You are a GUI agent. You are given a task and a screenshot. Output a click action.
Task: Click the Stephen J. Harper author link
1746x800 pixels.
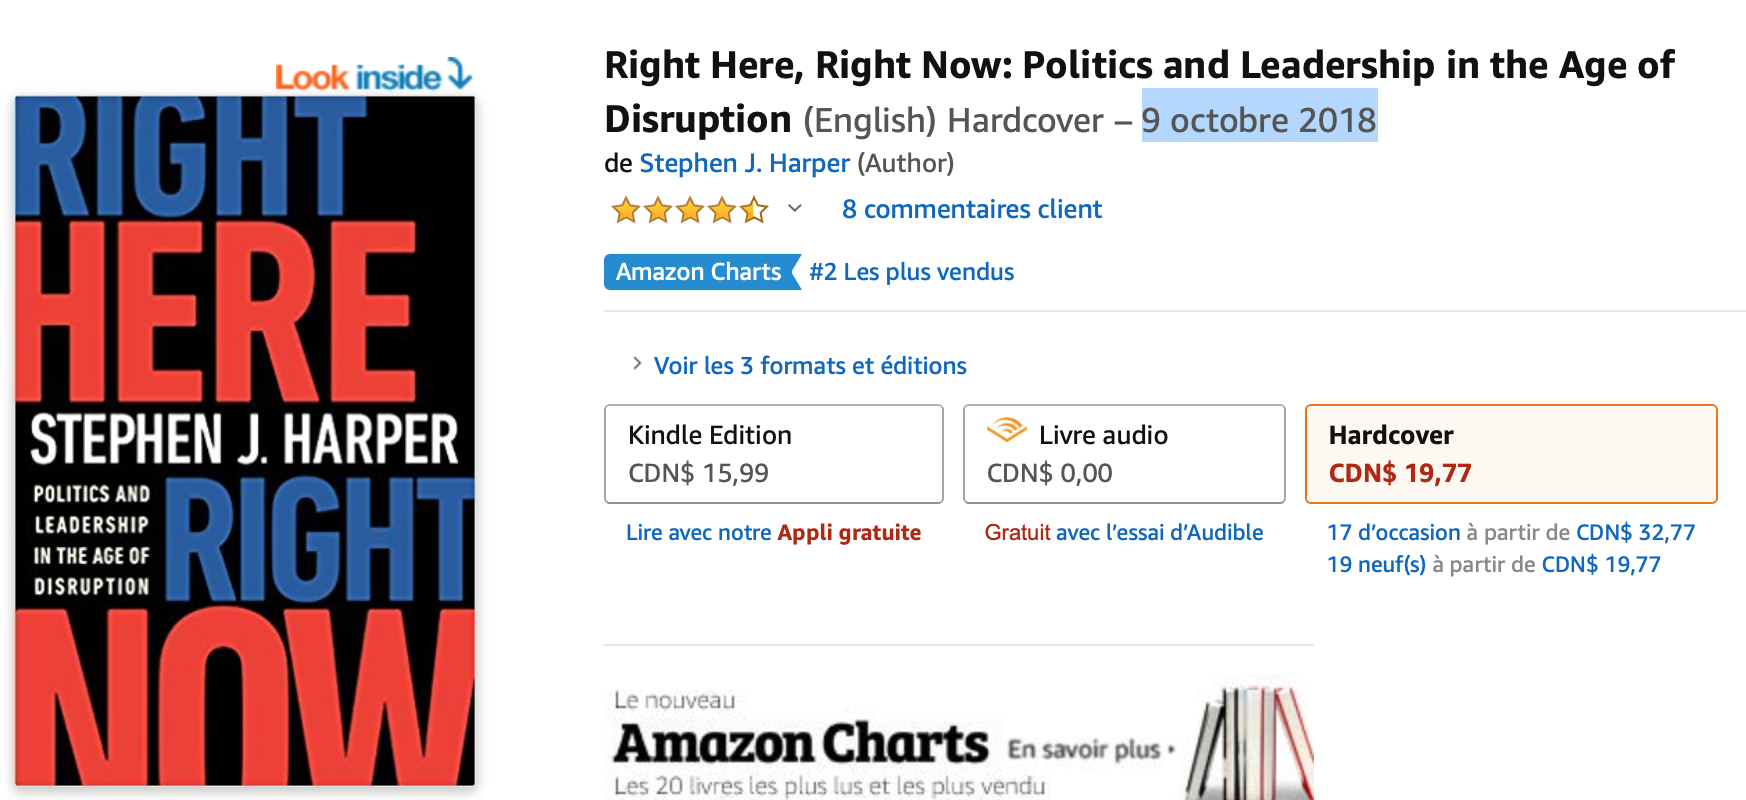click(x=744, y=163)
